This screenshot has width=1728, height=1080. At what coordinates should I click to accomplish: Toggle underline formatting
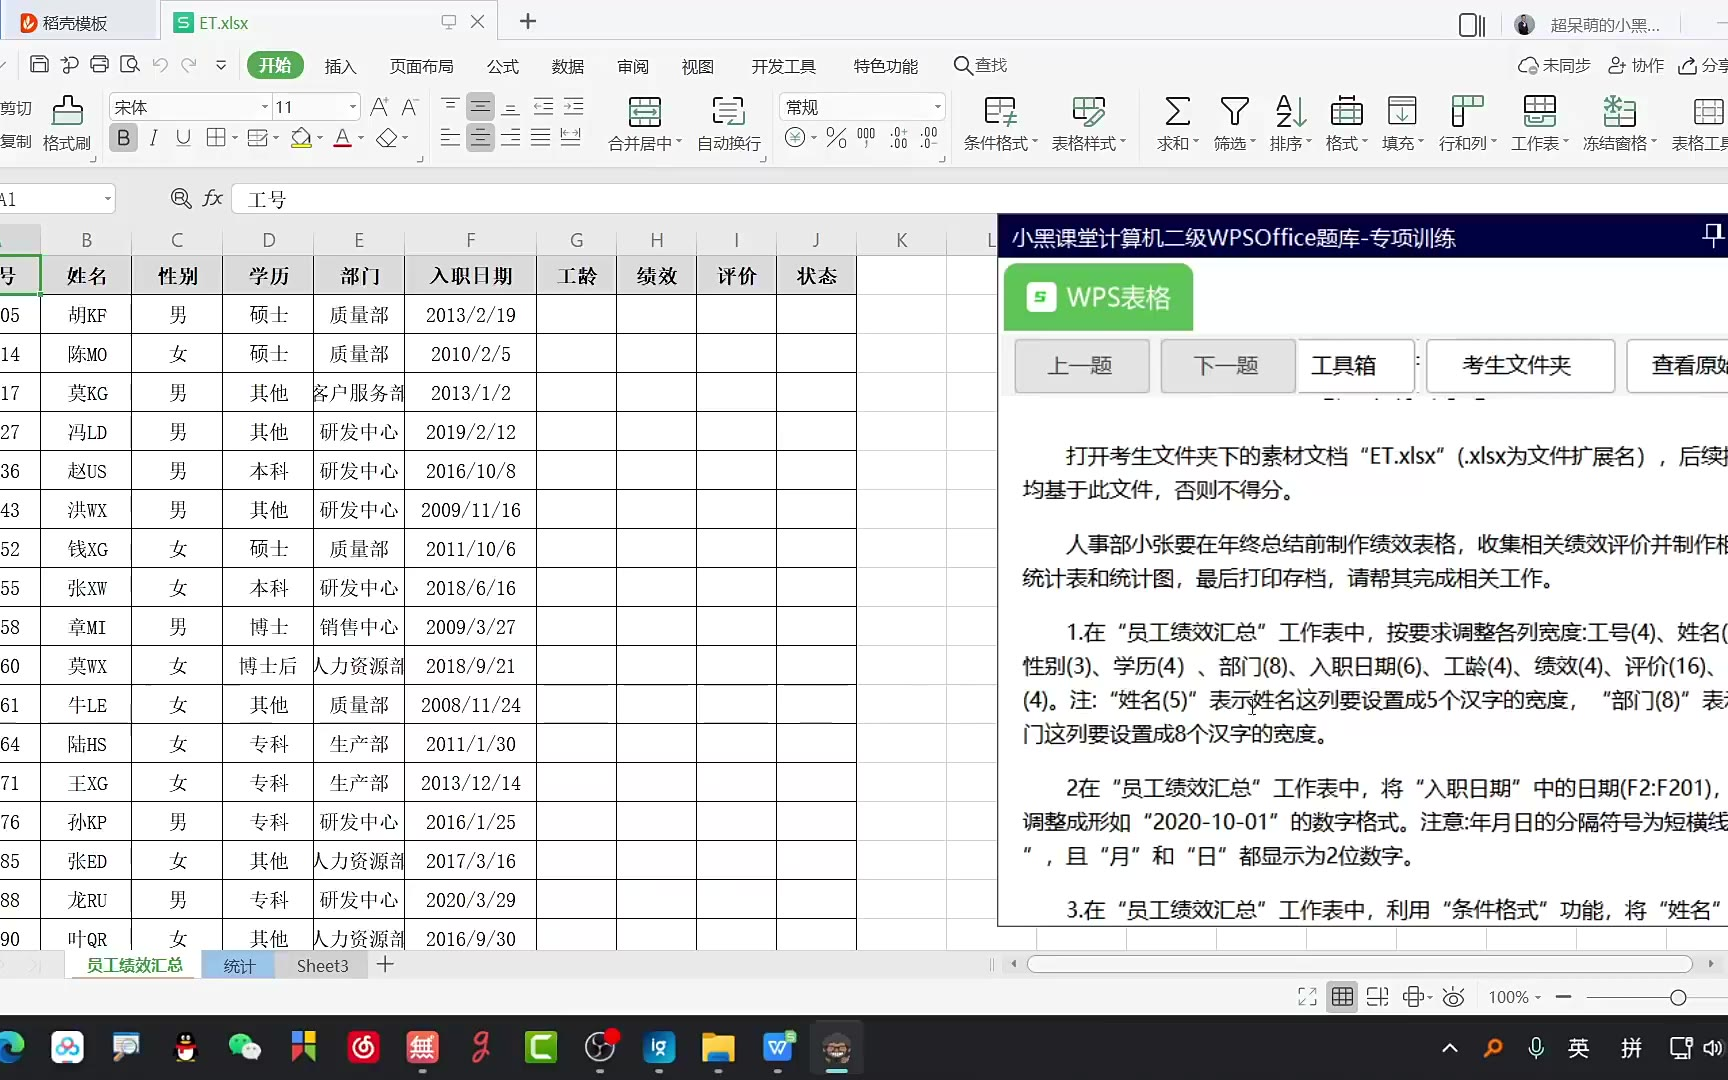click(x=183, y=138)
